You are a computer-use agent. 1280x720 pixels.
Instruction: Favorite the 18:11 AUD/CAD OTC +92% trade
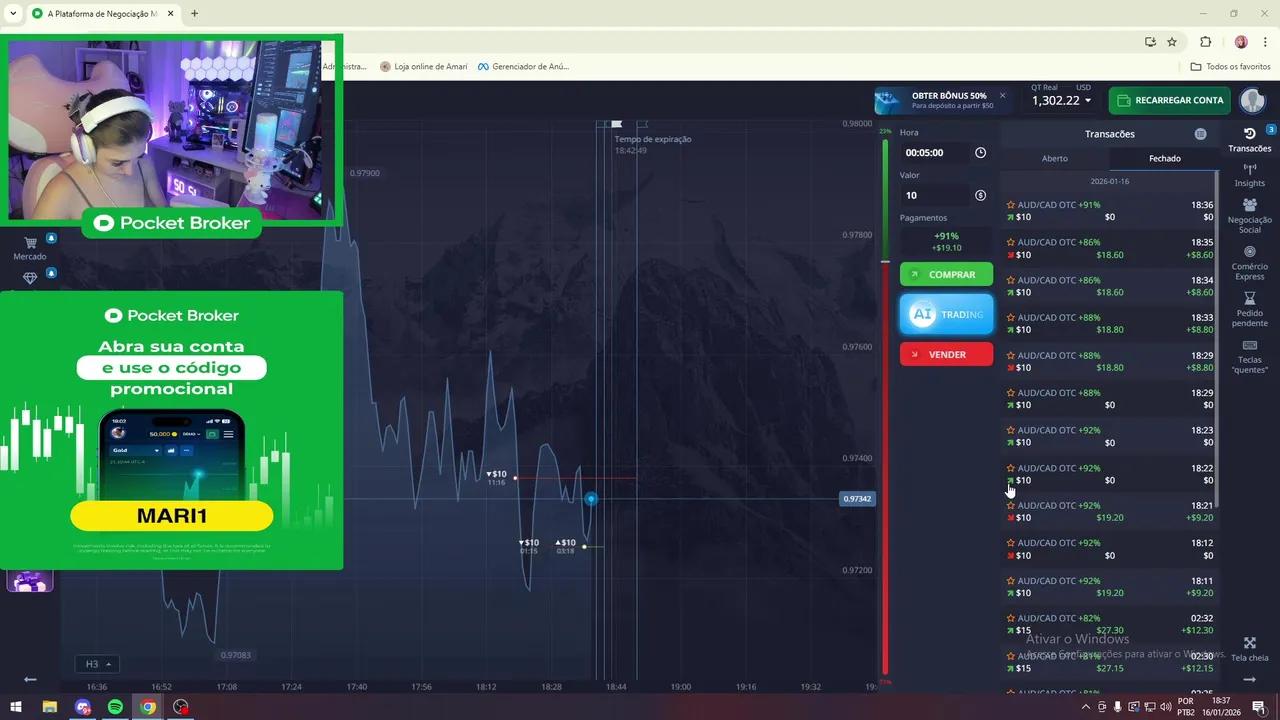(x=1011, y=581)
